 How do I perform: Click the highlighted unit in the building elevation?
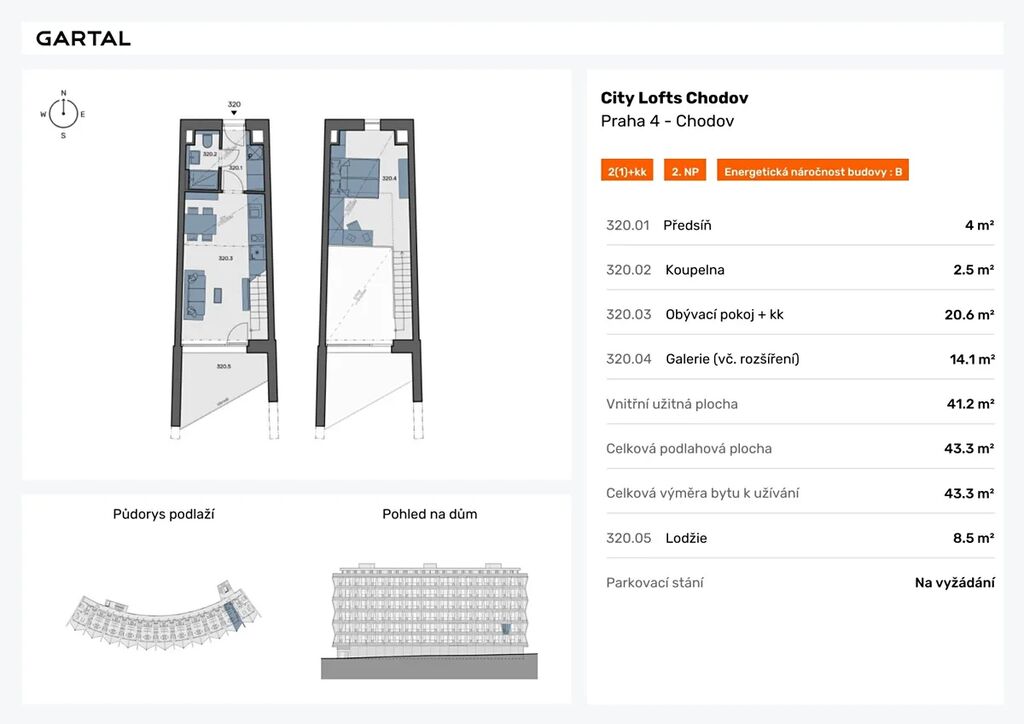pos(506,628)
